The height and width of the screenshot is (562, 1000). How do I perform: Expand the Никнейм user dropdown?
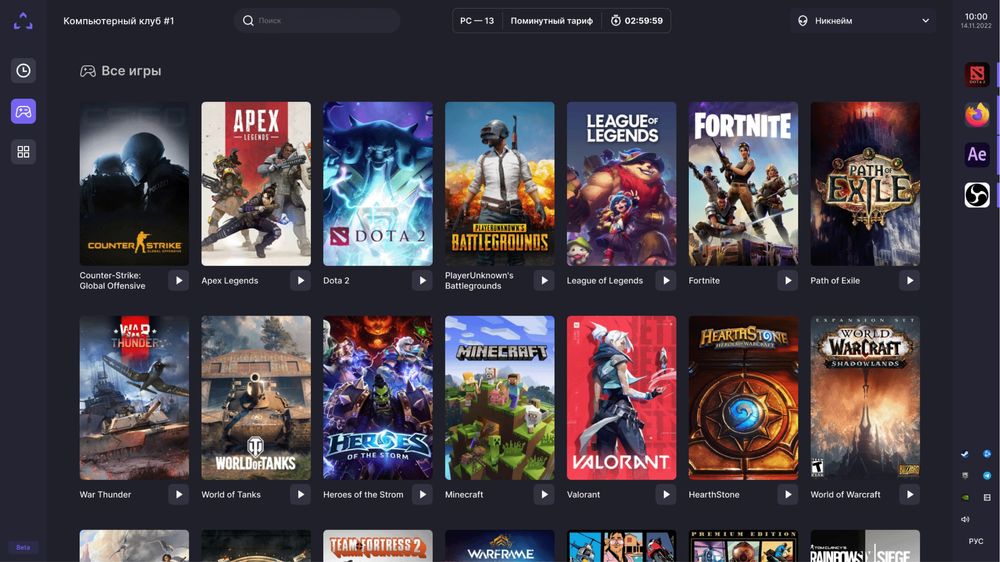[863, 21]
